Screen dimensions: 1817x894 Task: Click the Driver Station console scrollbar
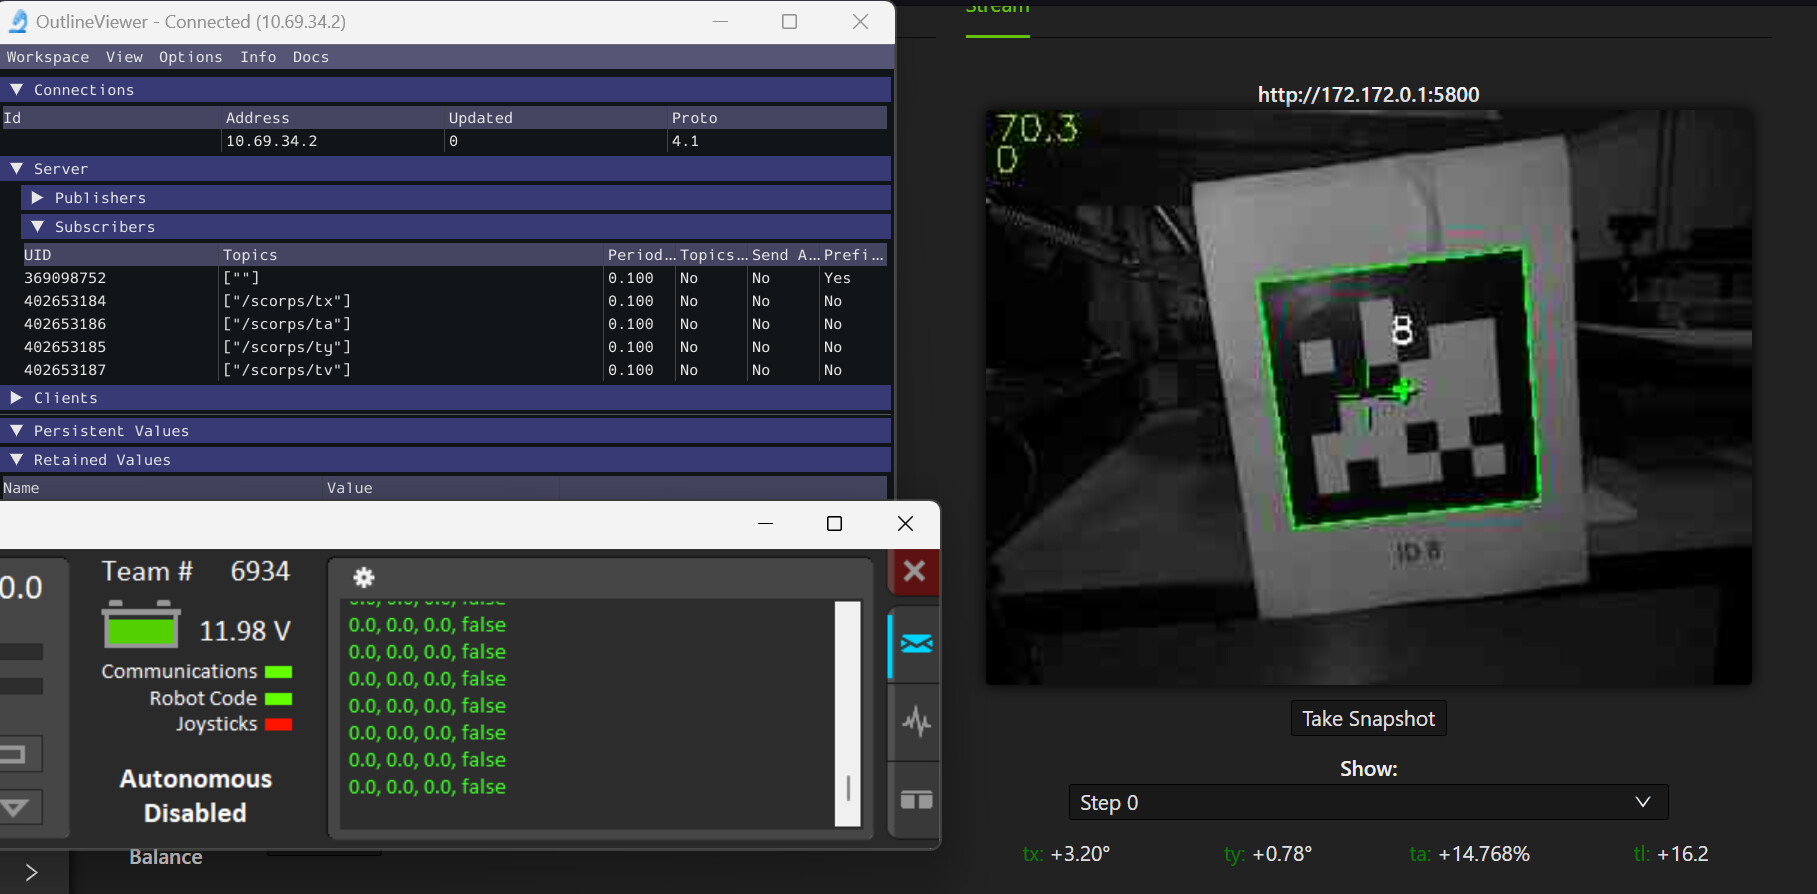[848, 713]
